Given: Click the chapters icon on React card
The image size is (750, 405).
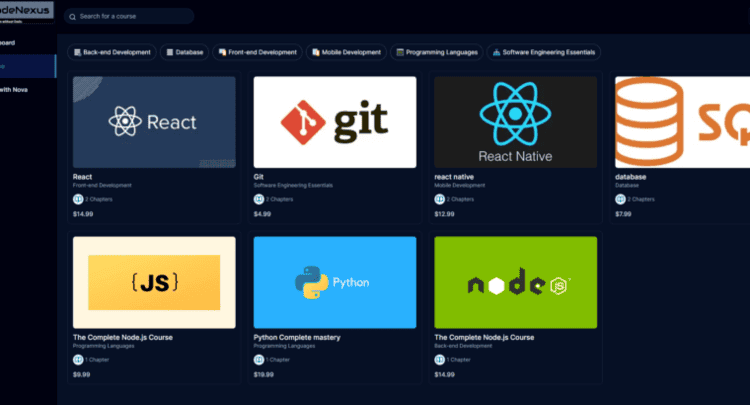Looking at the screenshot, I should [x=78, y=199].
